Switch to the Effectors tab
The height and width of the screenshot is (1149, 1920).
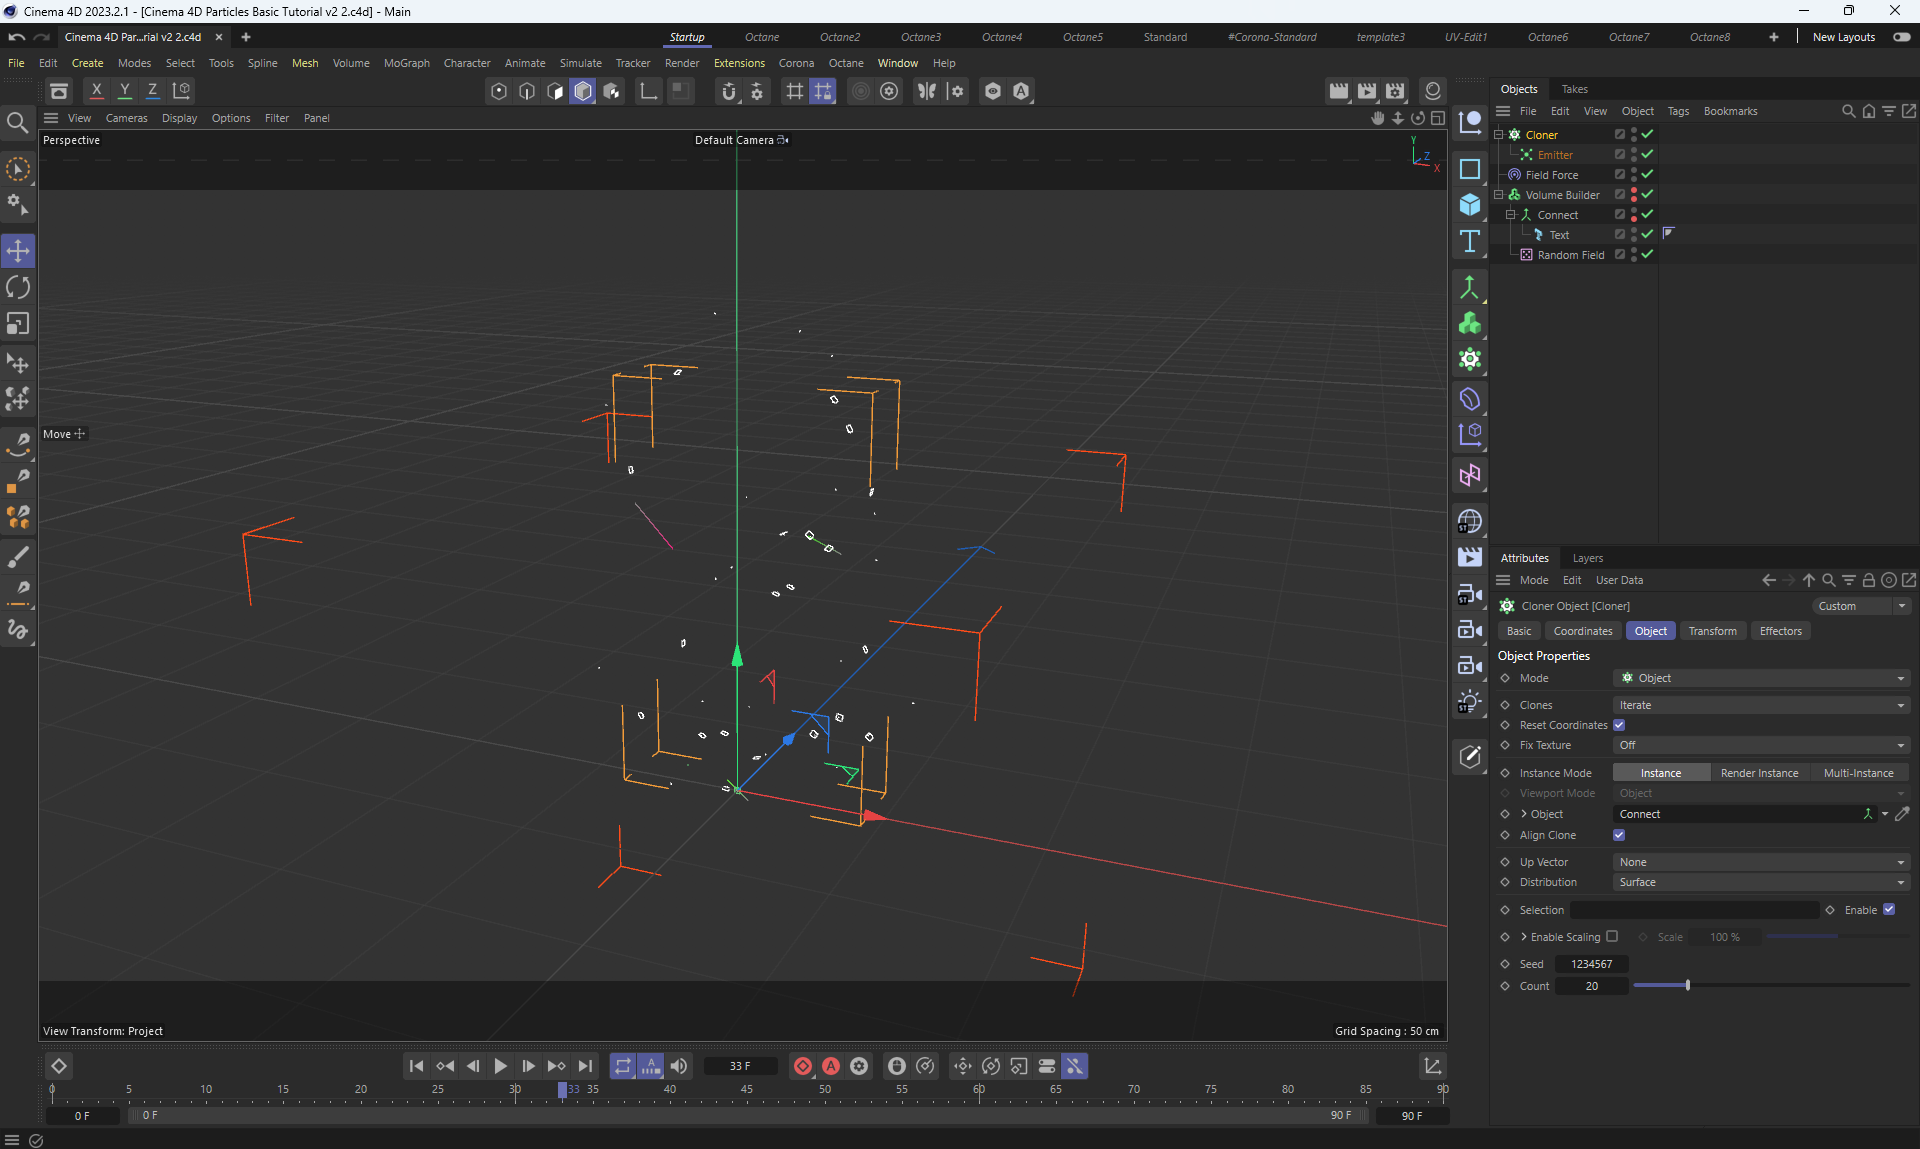click(x=1780, y=631)
